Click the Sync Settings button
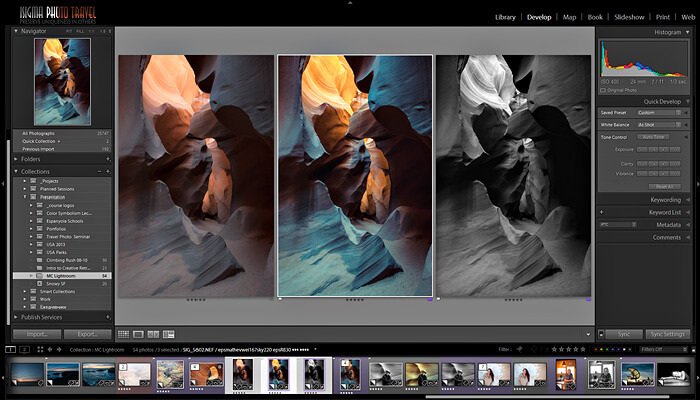Viewport: 700px width, 400px height. pyautogui.click(x=667, y=334)
